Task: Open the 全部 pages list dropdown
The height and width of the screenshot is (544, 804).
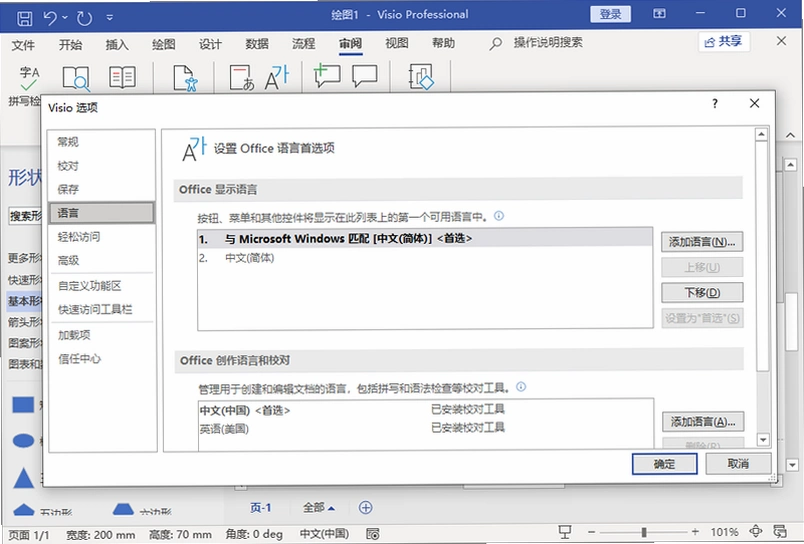Action: point(318,508)
